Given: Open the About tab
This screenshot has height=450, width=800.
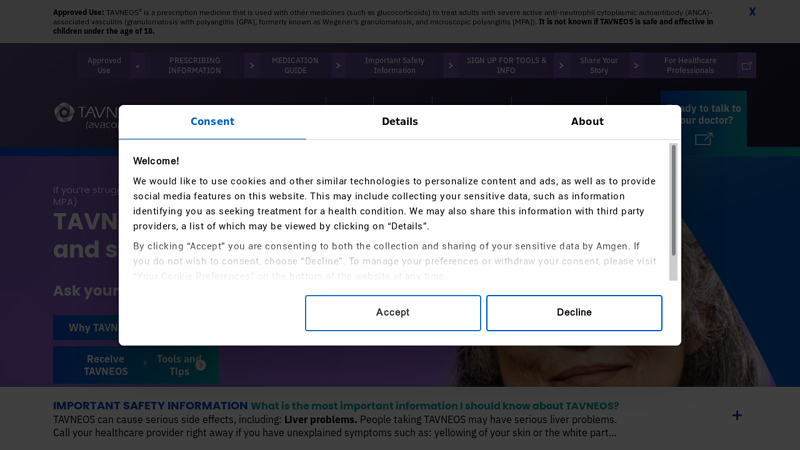Looking at the screenshot, I should coord(587,122).
